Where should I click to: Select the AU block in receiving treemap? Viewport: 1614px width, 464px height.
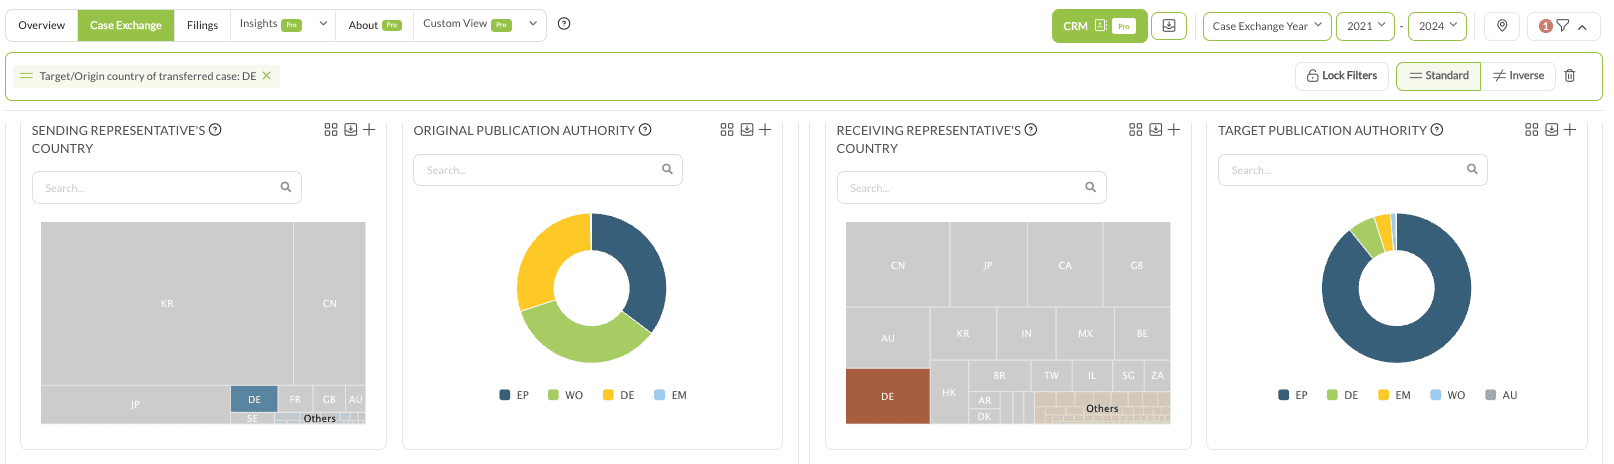coord(887,338)
